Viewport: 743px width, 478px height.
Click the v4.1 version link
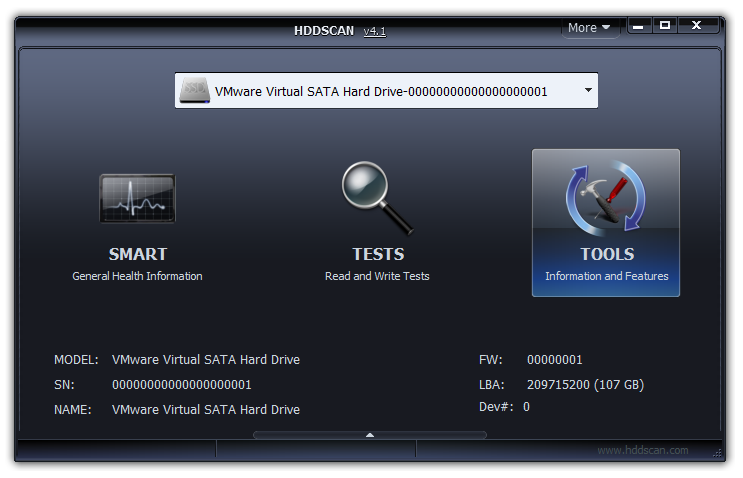point(374,31)
